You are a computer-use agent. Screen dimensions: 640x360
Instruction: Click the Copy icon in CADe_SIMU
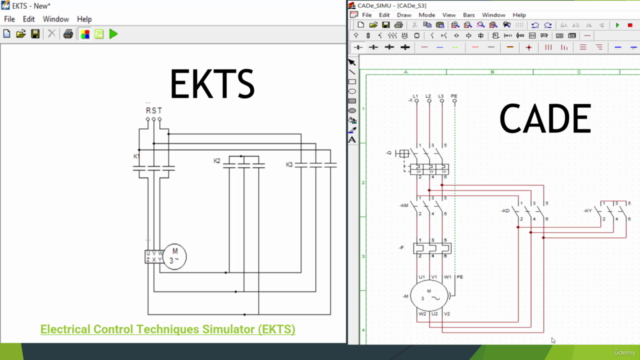pyautogui.click(x=427, y=25)
